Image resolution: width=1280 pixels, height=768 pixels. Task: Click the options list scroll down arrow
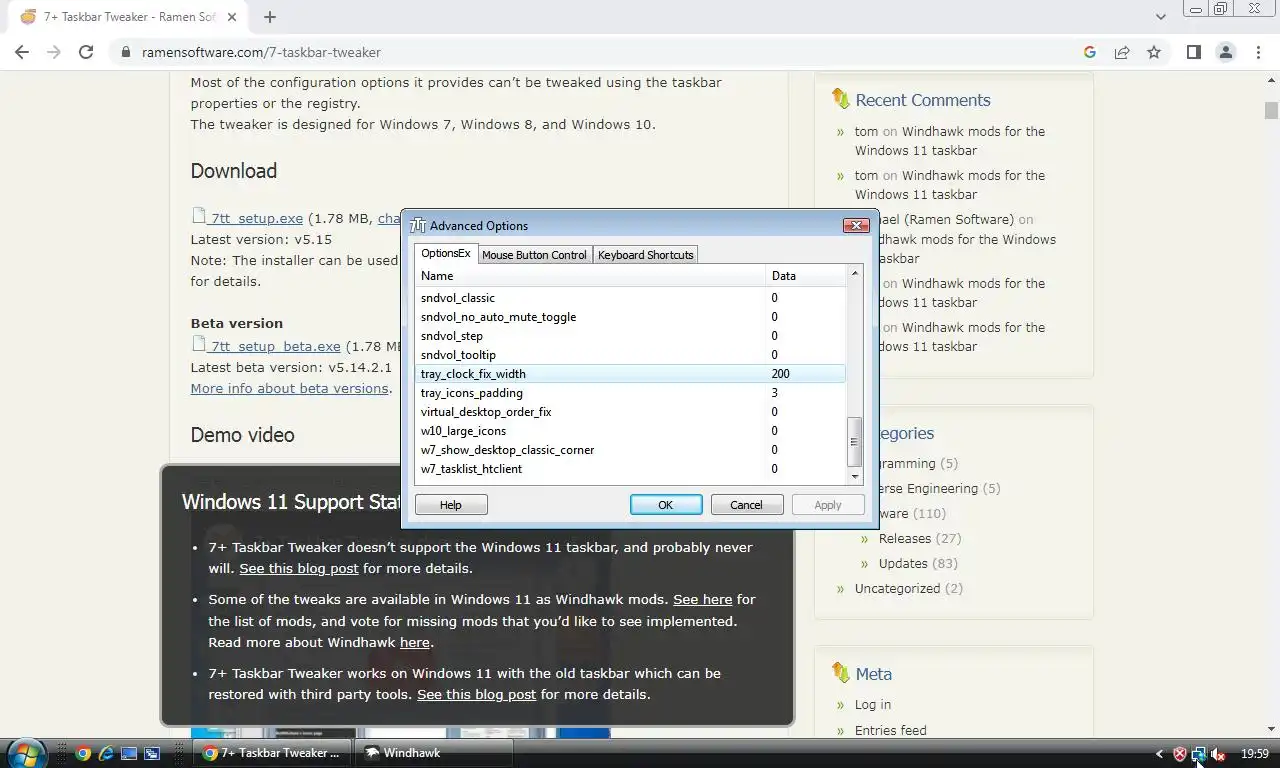pos(855,477)
